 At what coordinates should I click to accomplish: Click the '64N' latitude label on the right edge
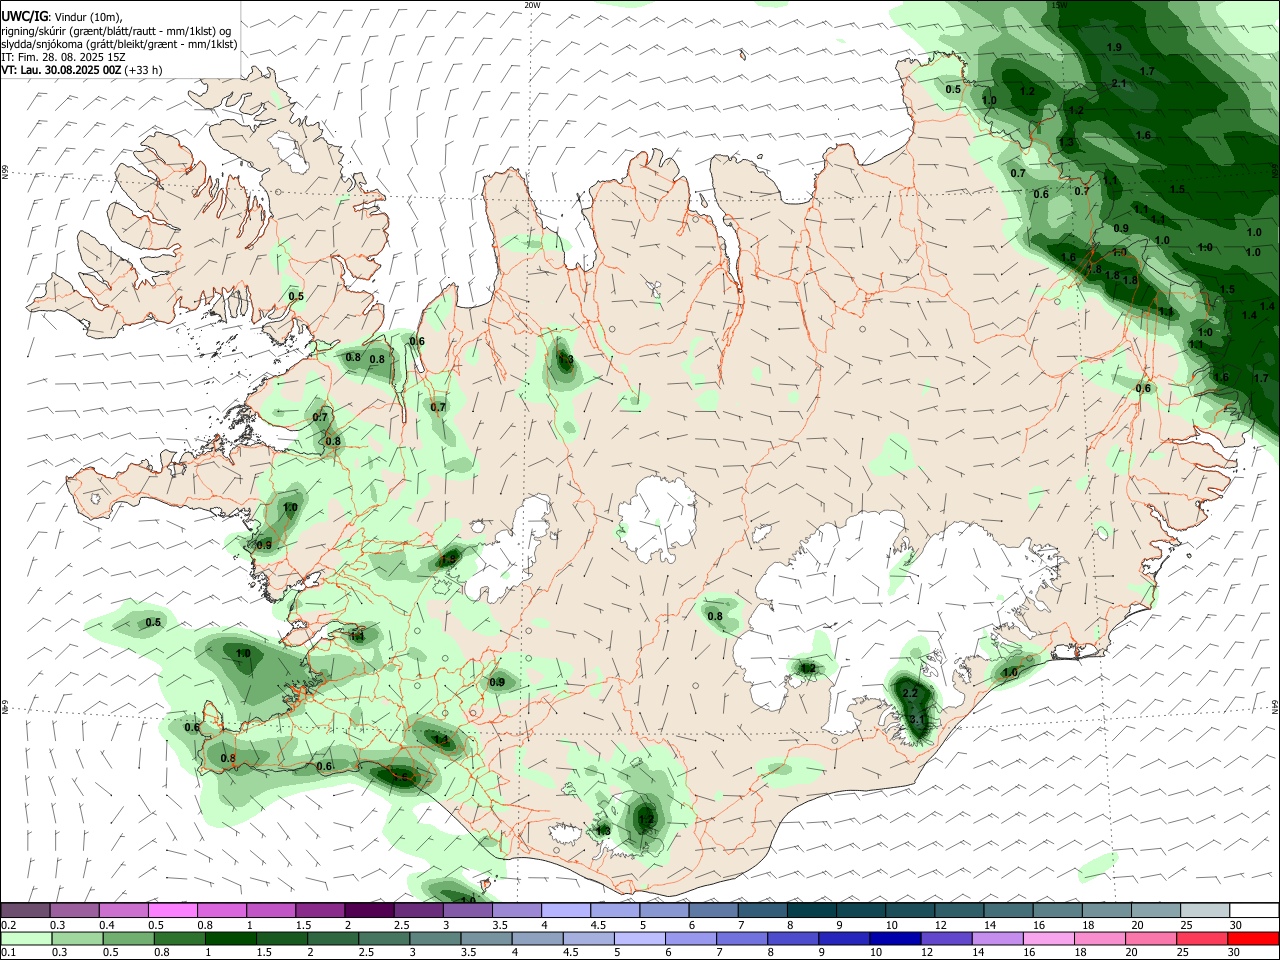pos(1275,706)
